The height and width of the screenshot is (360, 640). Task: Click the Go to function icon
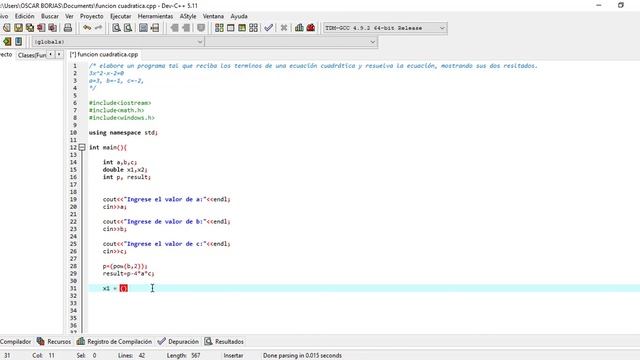click(x=143, y=28)
